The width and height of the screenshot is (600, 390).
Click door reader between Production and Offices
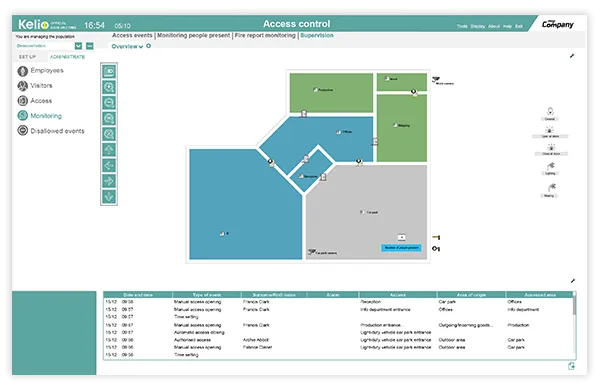pyautogui.click(x=304, y=113)
